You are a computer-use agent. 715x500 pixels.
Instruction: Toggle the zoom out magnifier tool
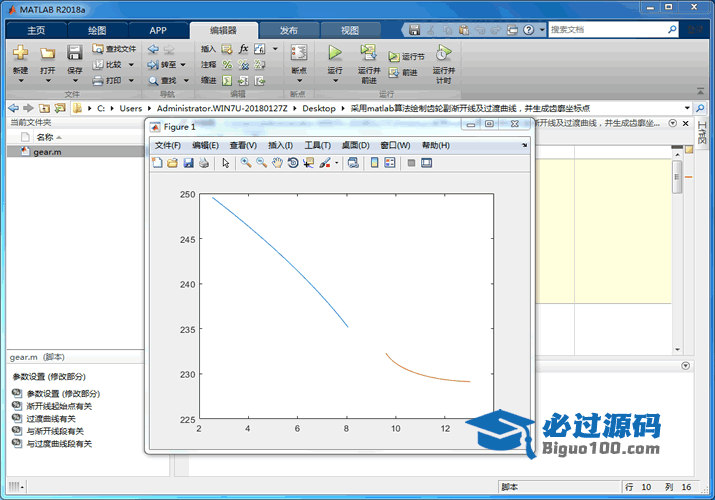pyautogui.click(x=262, y=163)
